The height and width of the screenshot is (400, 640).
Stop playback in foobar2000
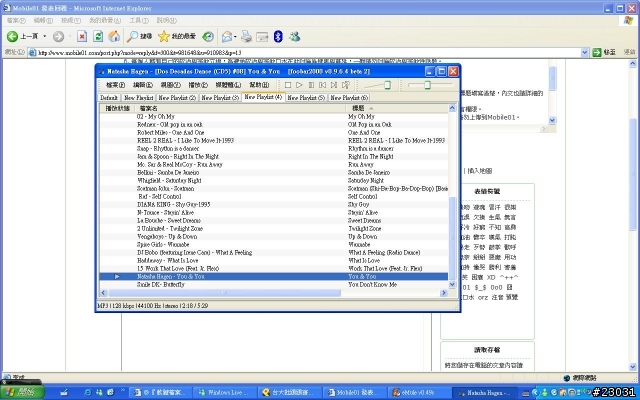click(288, 85)
